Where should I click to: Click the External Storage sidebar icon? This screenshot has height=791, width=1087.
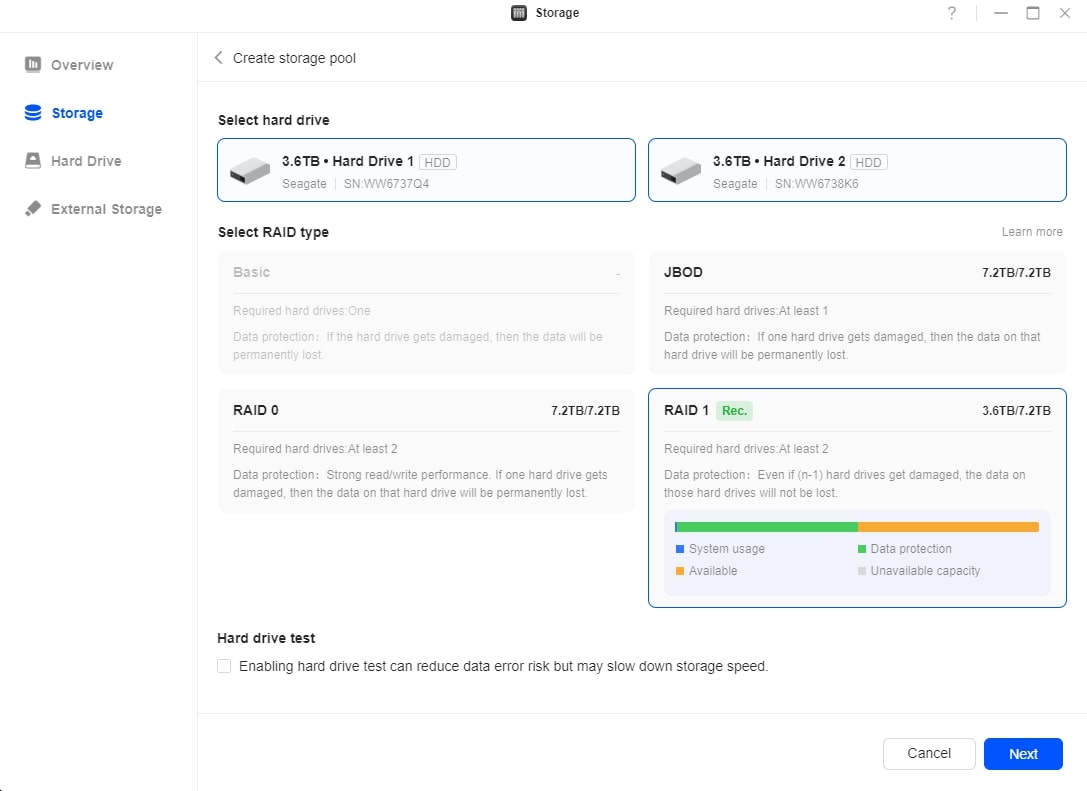click(x=33, y=209)
